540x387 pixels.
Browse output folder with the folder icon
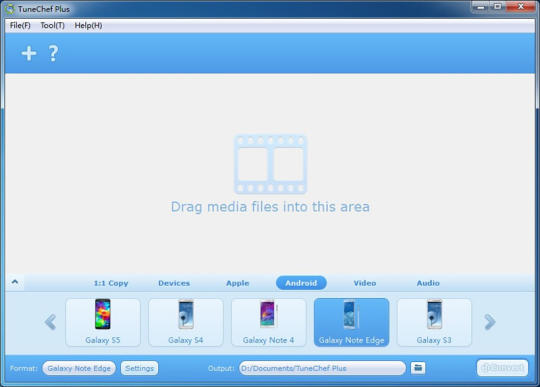click(418, 368)
